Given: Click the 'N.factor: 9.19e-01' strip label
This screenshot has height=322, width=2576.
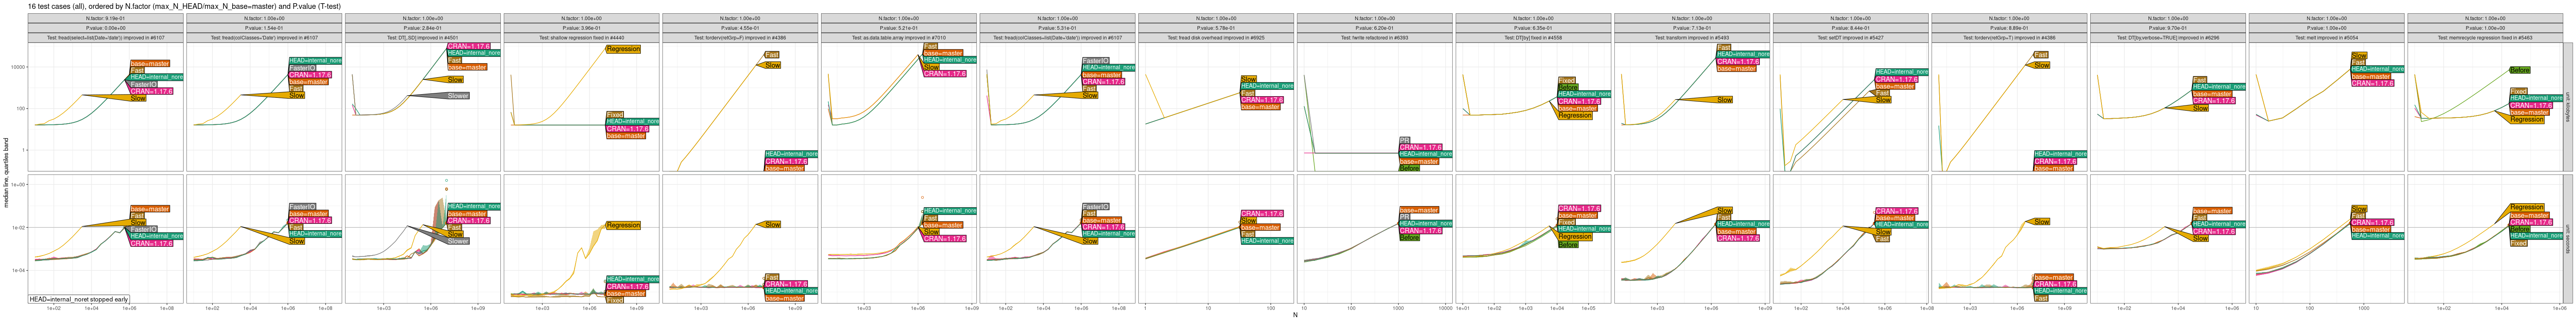Looking at the screenshot, I should pos(106,18).
